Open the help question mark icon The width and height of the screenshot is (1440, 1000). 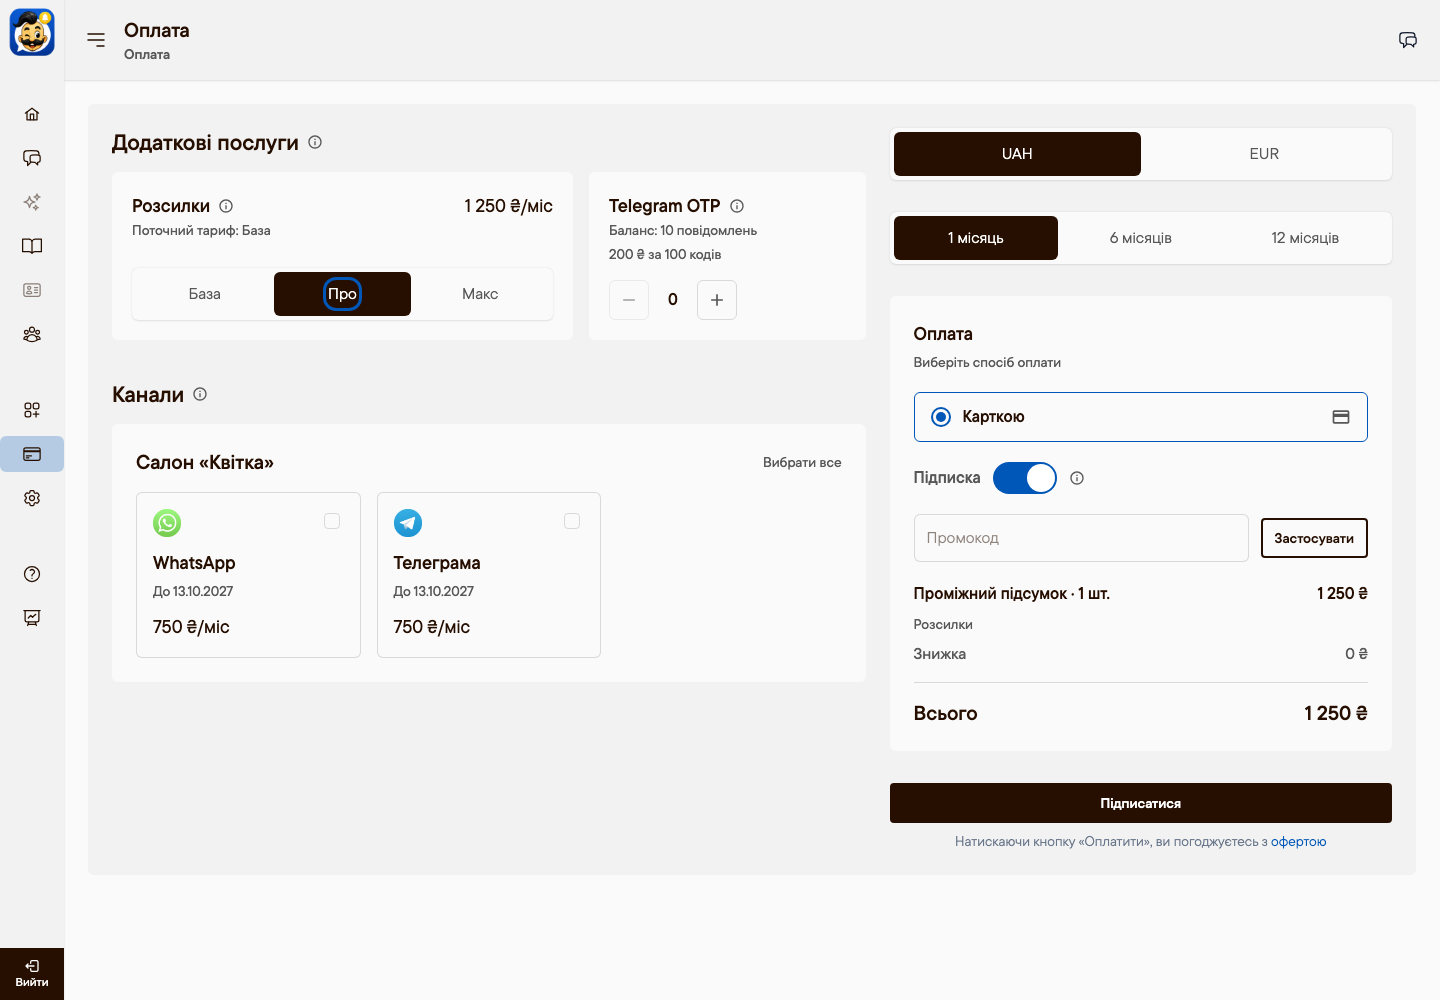click(32, 574)
